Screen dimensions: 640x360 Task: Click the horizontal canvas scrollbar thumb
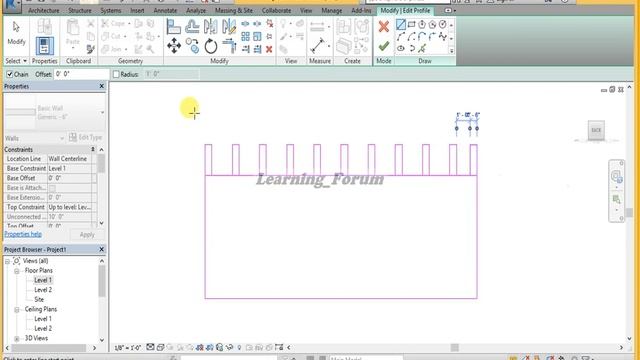pyautogui.click(x=455, y=347)
